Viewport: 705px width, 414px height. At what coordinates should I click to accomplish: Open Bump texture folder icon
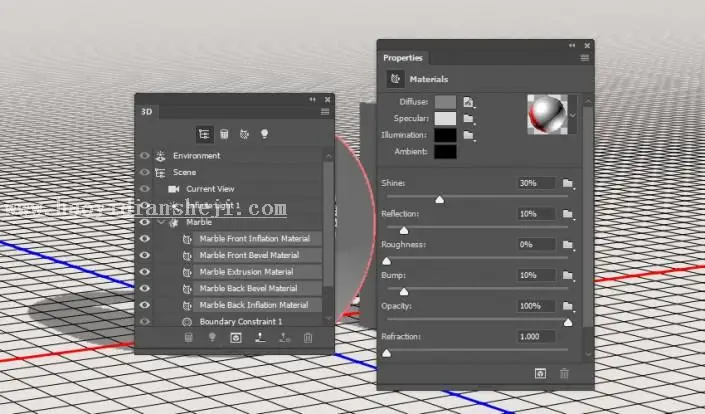coord(568,276)
